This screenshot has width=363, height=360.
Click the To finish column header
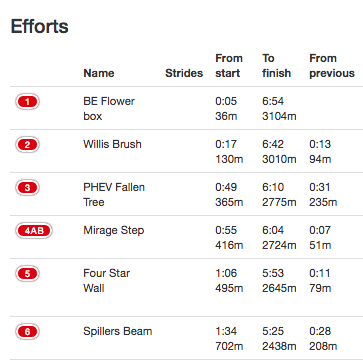click(276, 66)
